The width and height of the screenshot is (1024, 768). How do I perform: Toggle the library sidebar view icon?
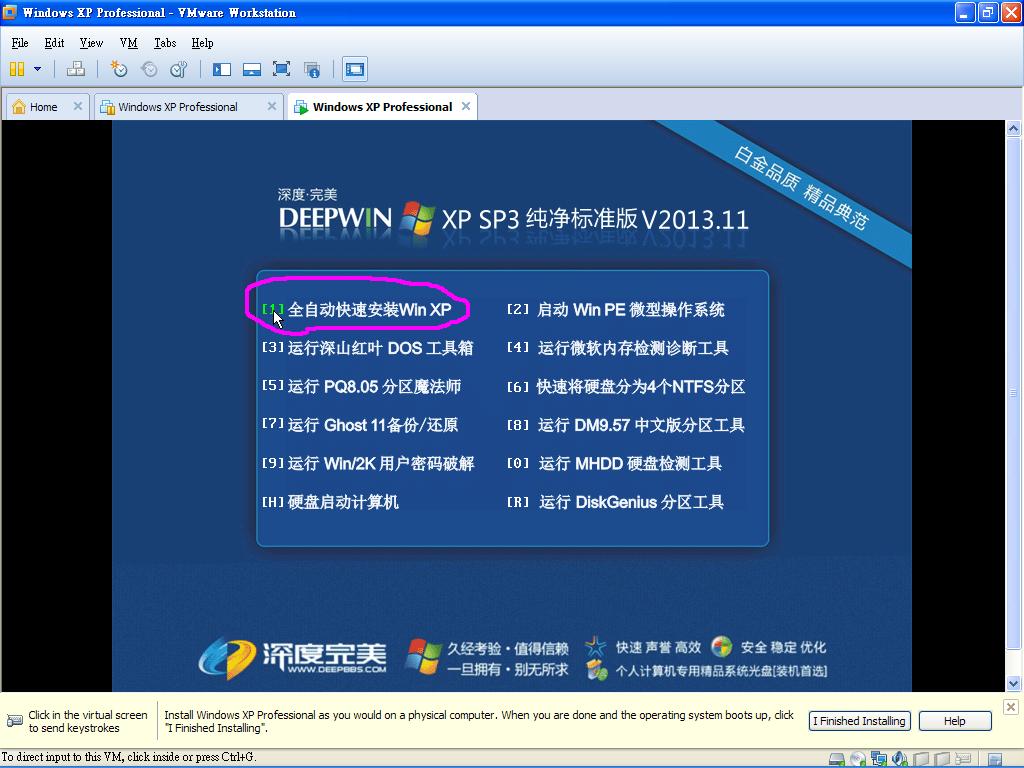click(222, 69)
